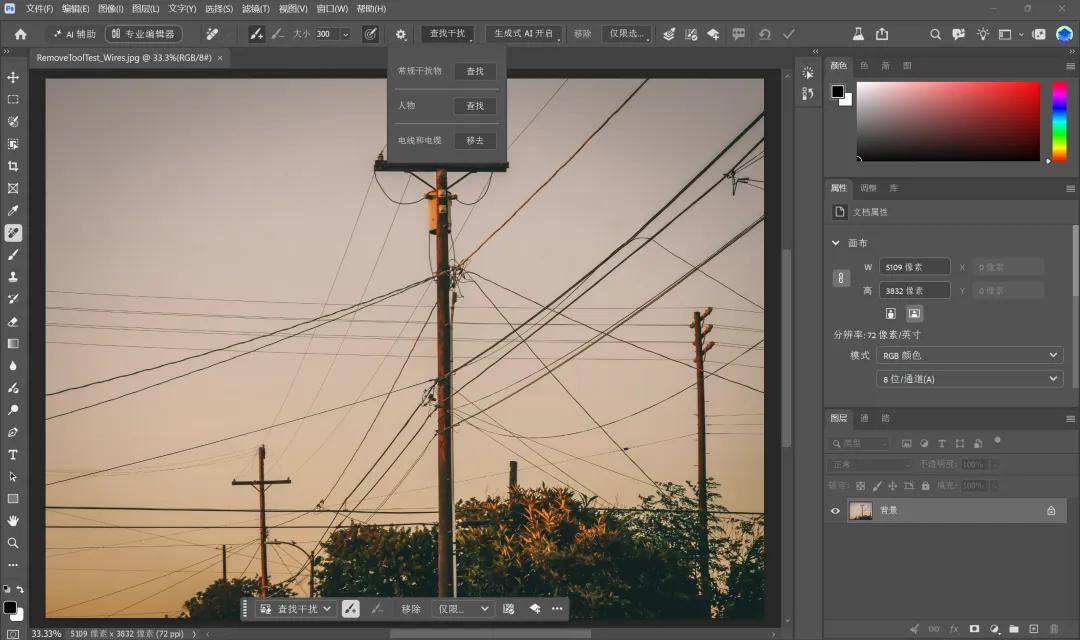The height and width of the screenshot is (640, 1080).
Task: Select the Hand tool
Action: pyautogui.click(x=13, y=521)
